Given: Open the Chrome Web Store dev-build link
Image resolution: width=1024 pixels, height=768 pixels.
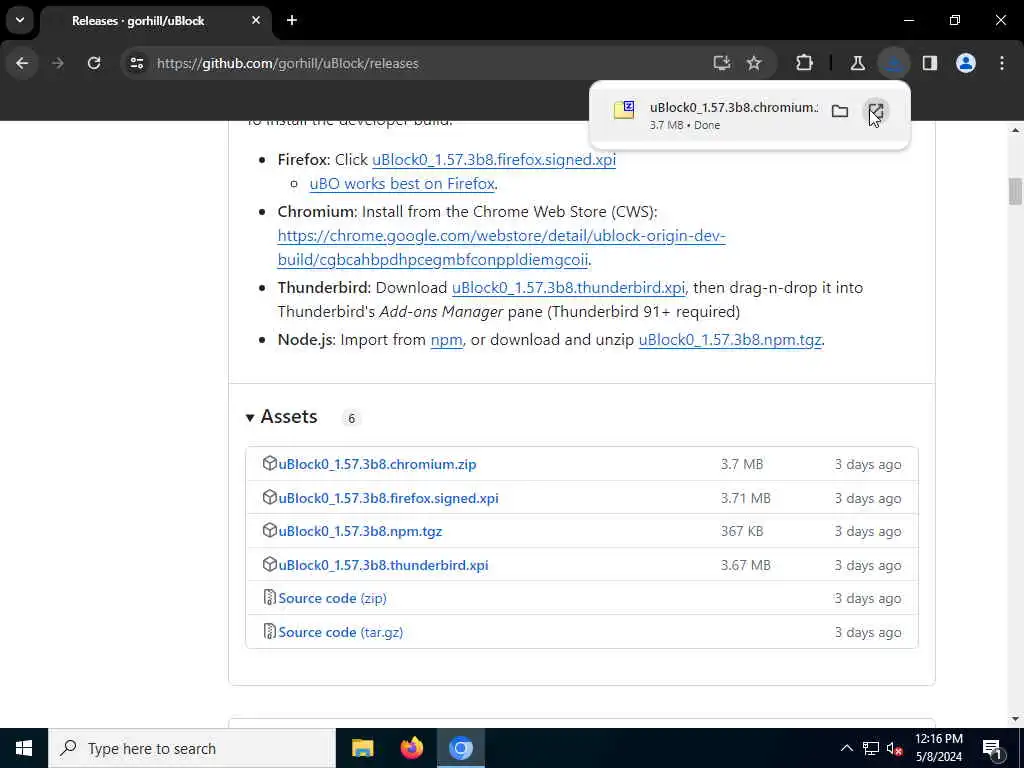Looking at the screenshot, I should click(501, 248).
